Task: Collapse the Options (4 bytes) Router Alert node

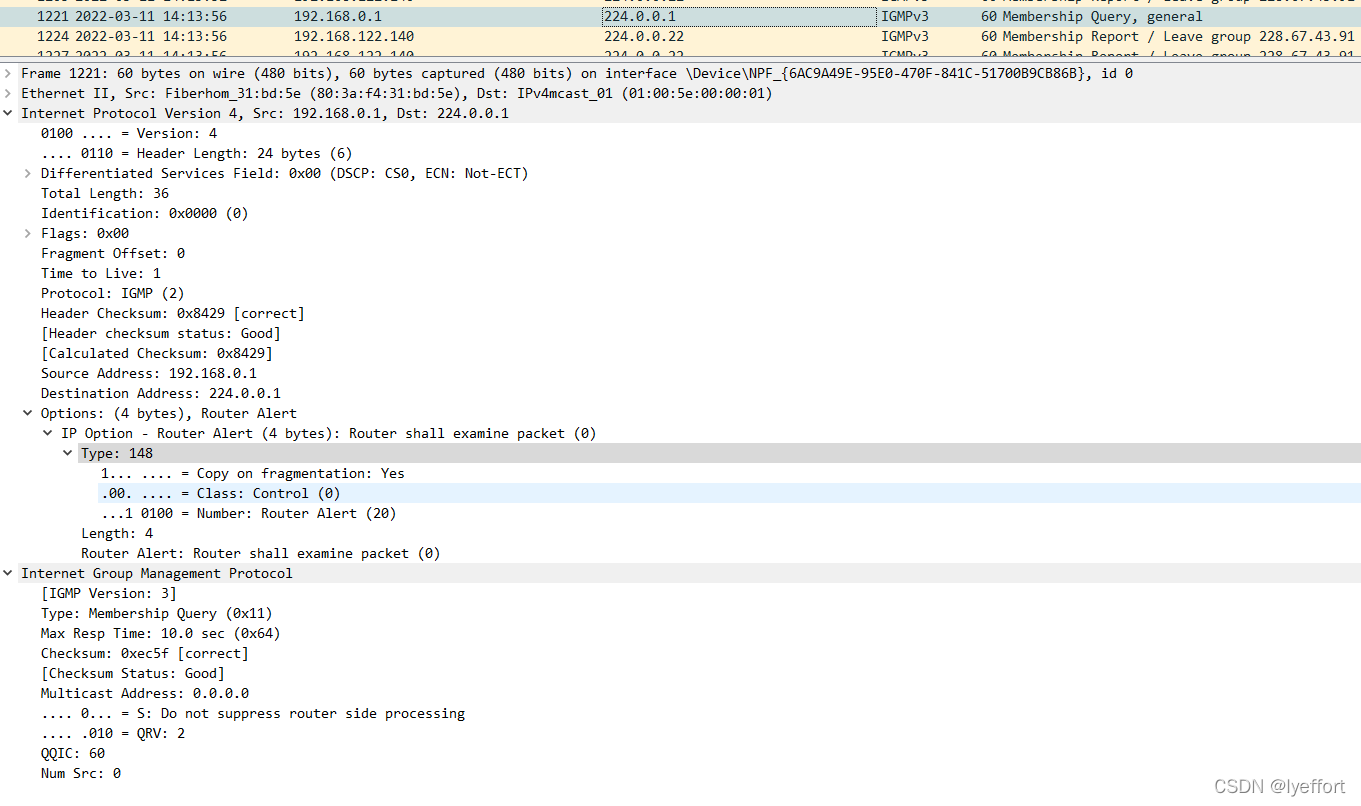Action: click(28, 413)
